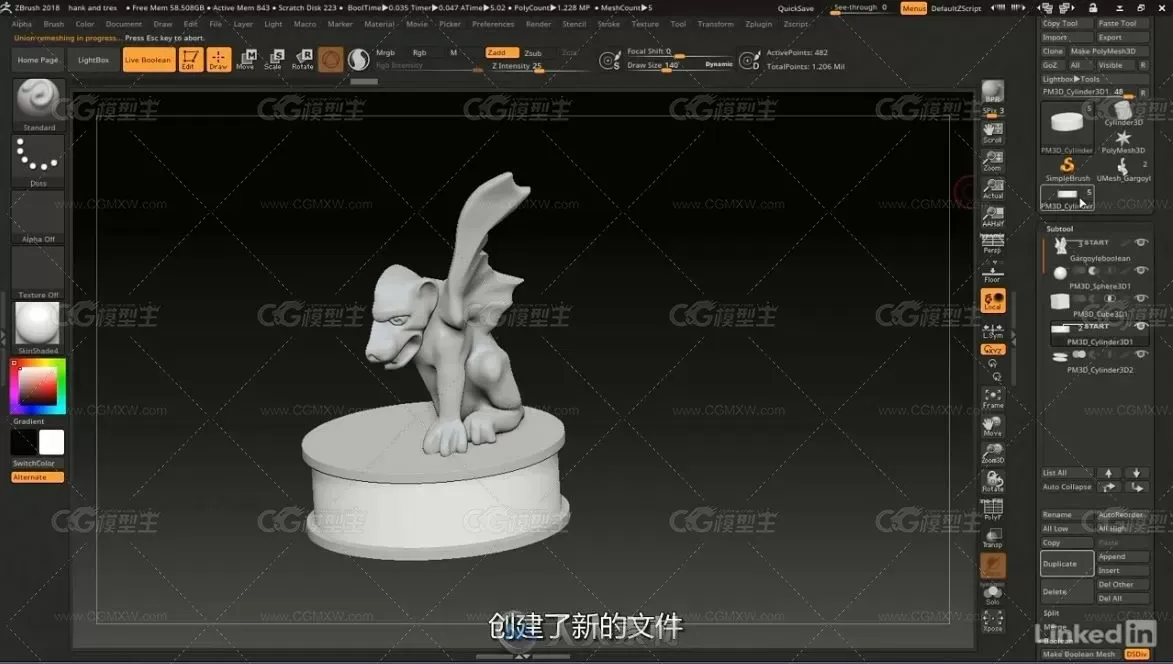Screen dimensions: 1173x664
Task: Toggle eye visibility for Gargoyleboolean subtool
Action: coord(1141,242)
